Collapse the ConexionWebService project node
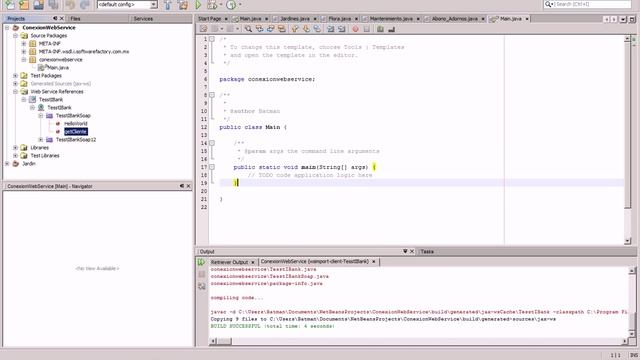The image size is (640, 360). coord(7,28)
